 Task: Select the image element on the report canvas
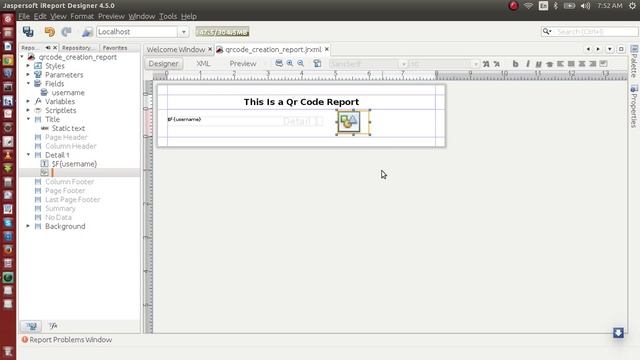[353, 122]
